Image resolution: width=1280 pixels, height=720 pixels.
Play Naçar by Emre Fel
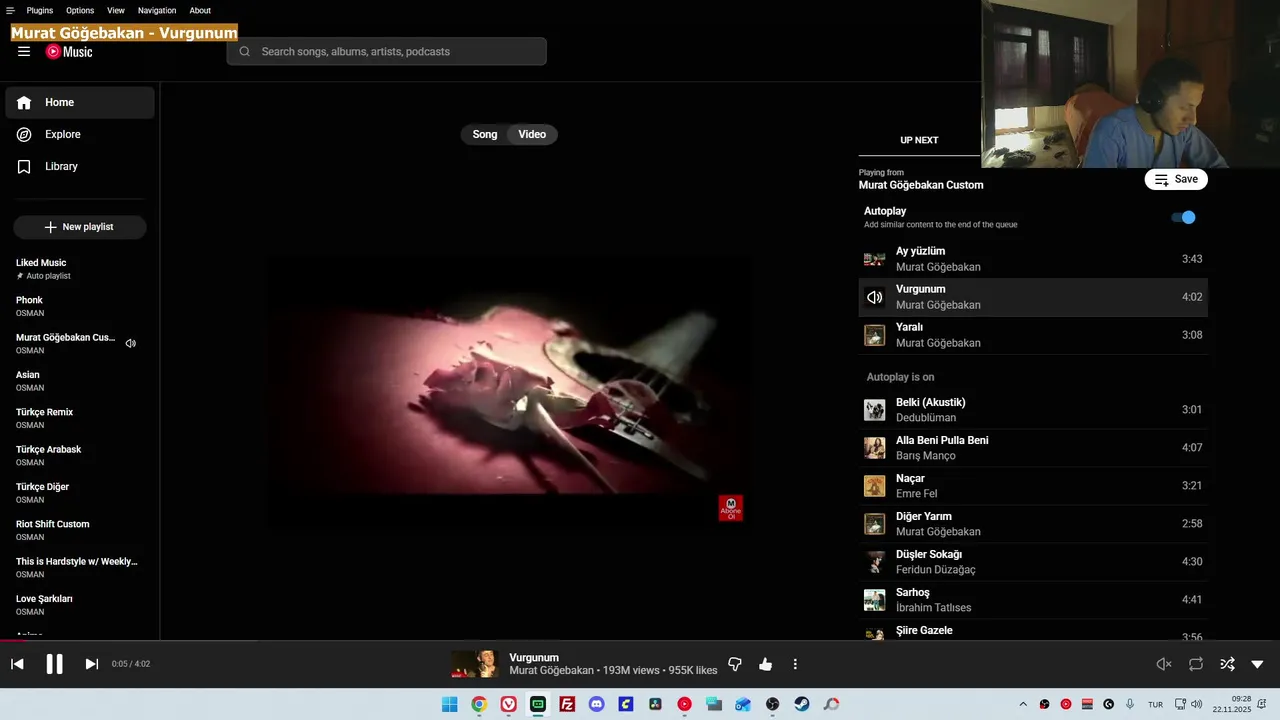pos(1033,486)
